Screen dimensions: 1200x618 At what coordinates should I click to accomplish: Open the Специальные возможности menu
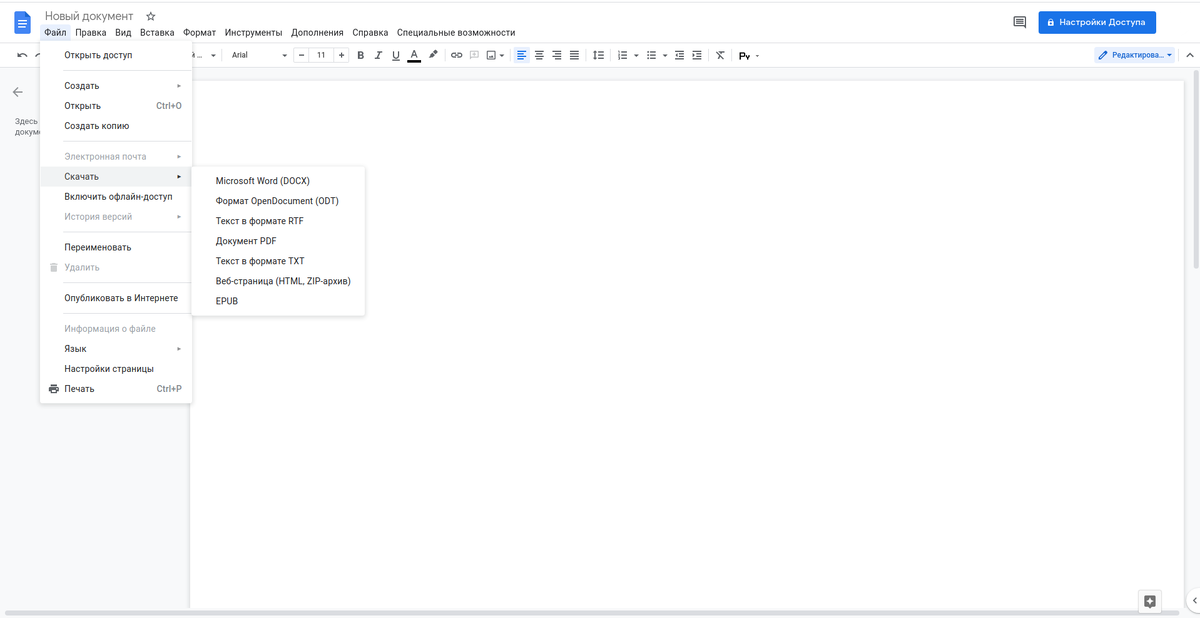click(456, 33)
